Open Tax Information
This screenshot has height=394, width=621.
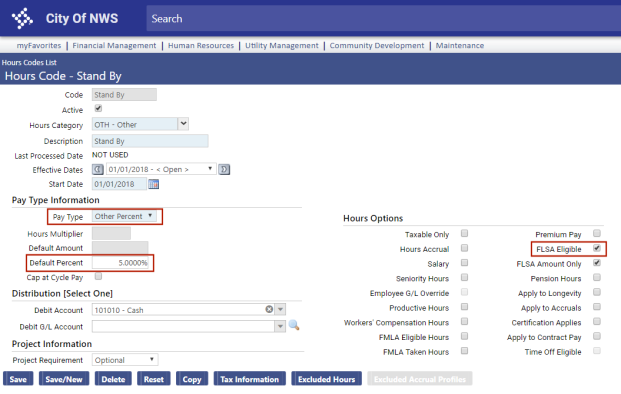(250, 379)
